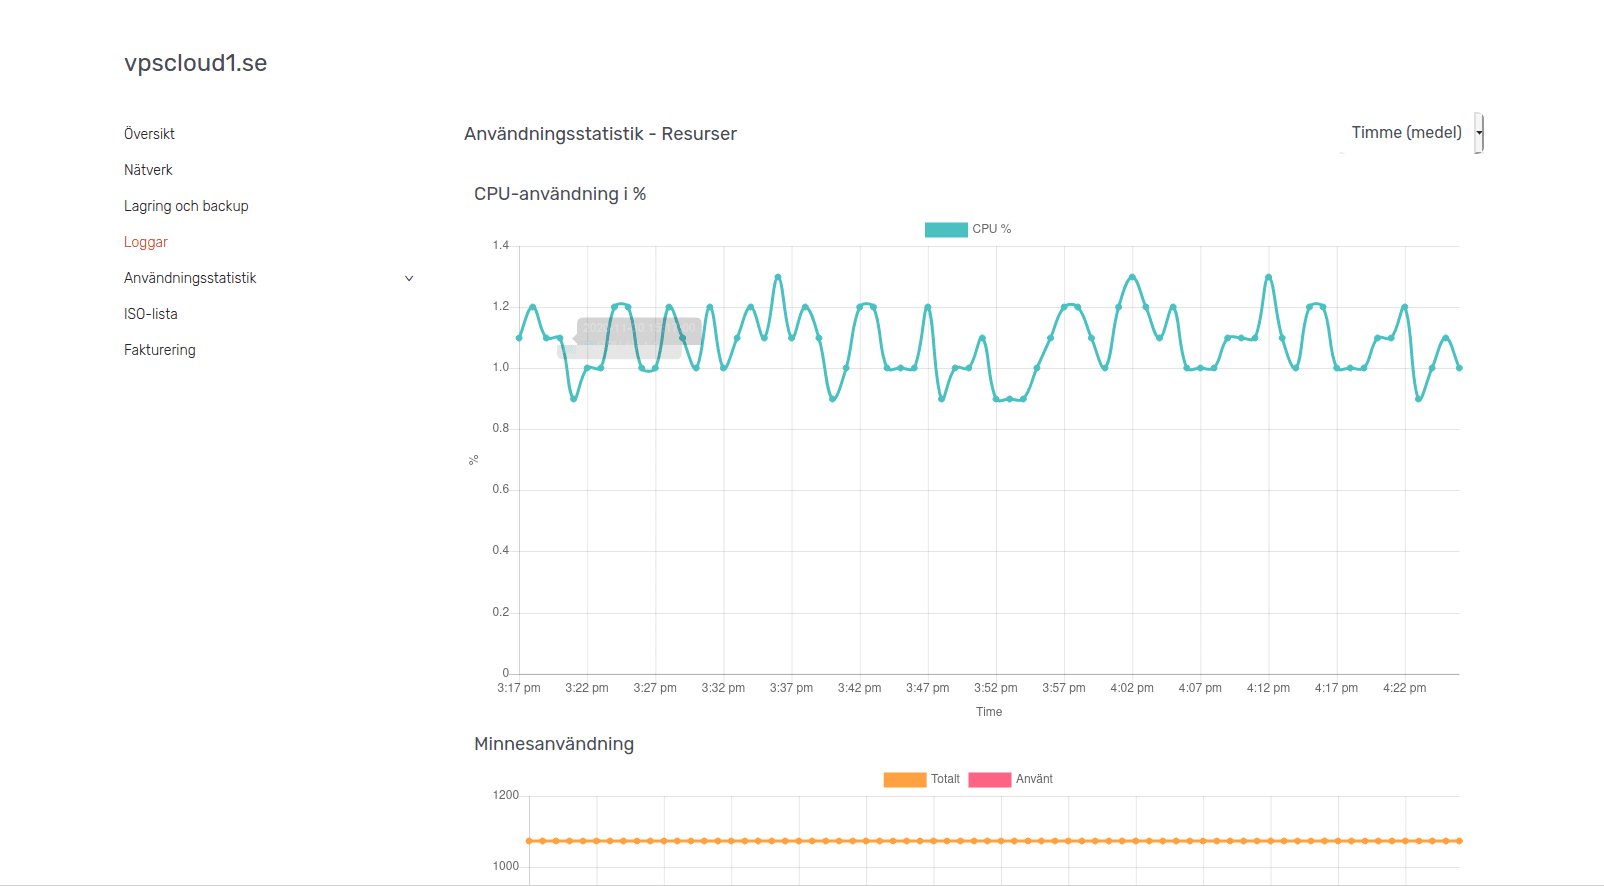1604x886 pixels.
Task: Click the CPU % legend label
Action: pyautogui.click(x=992, y=229)
